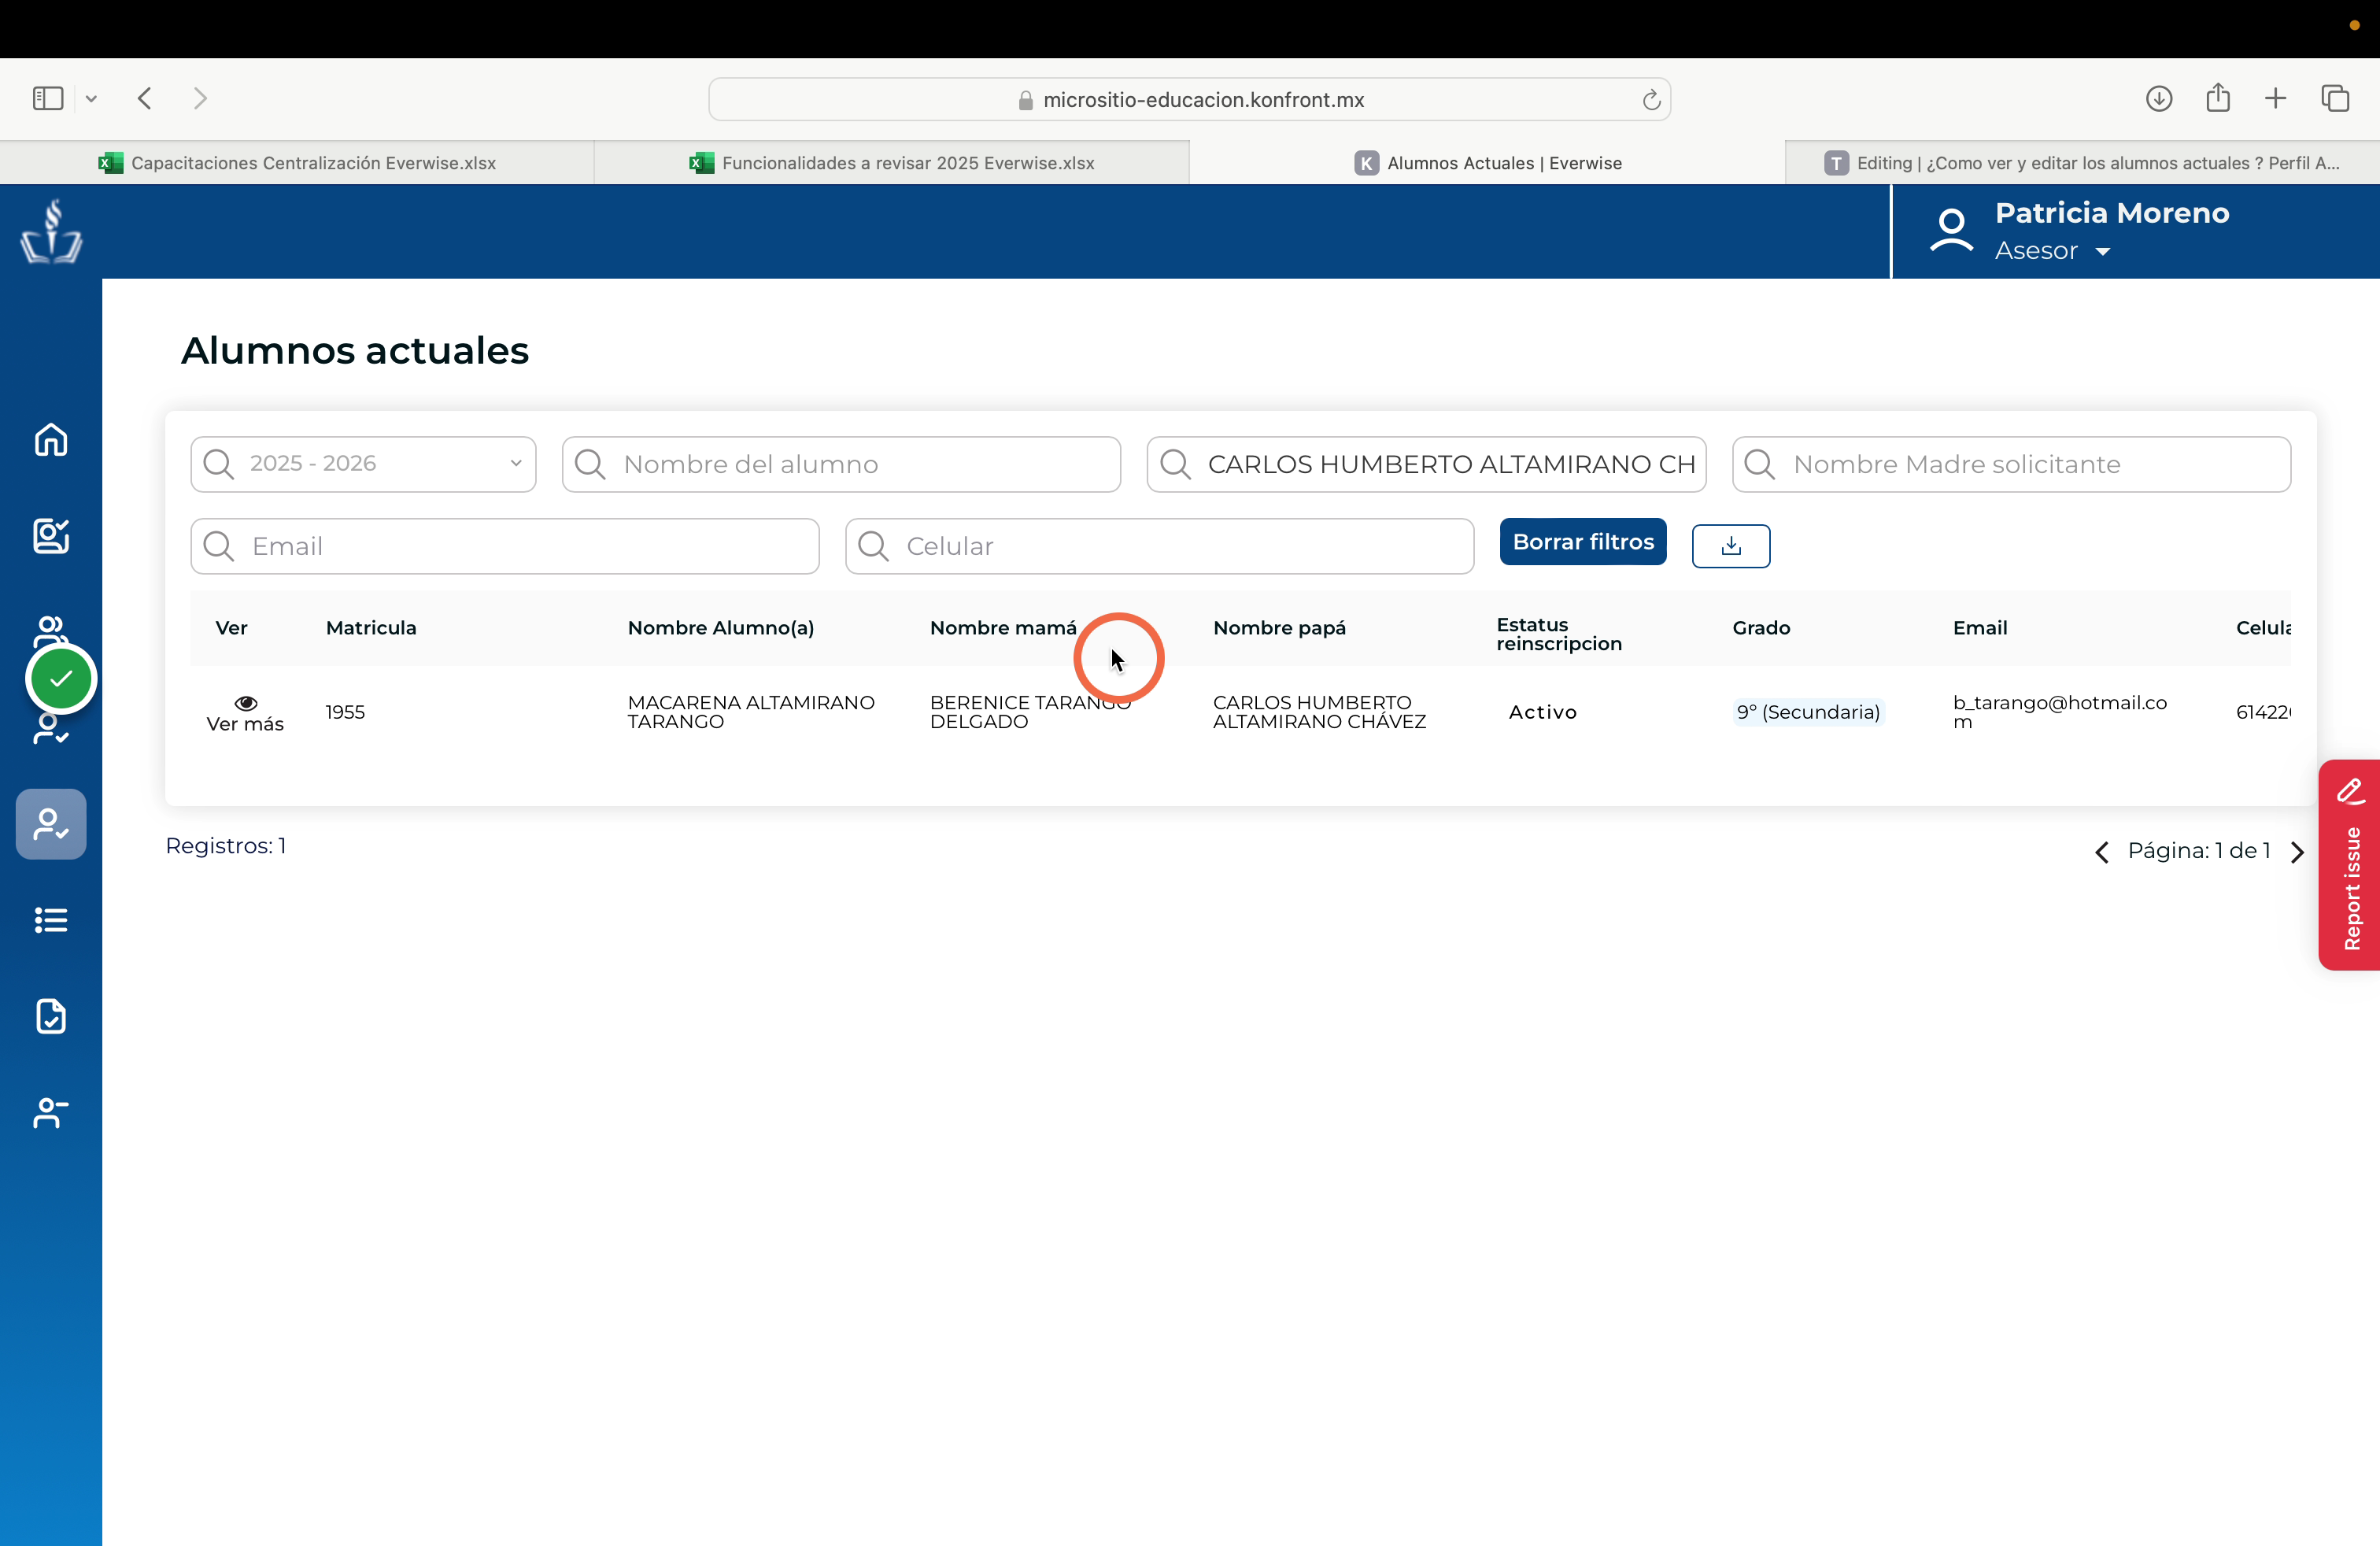The width and height of the screenshot is (2380, 1546).
Task: Open the document check sidebar icon
Action: 51,1016
